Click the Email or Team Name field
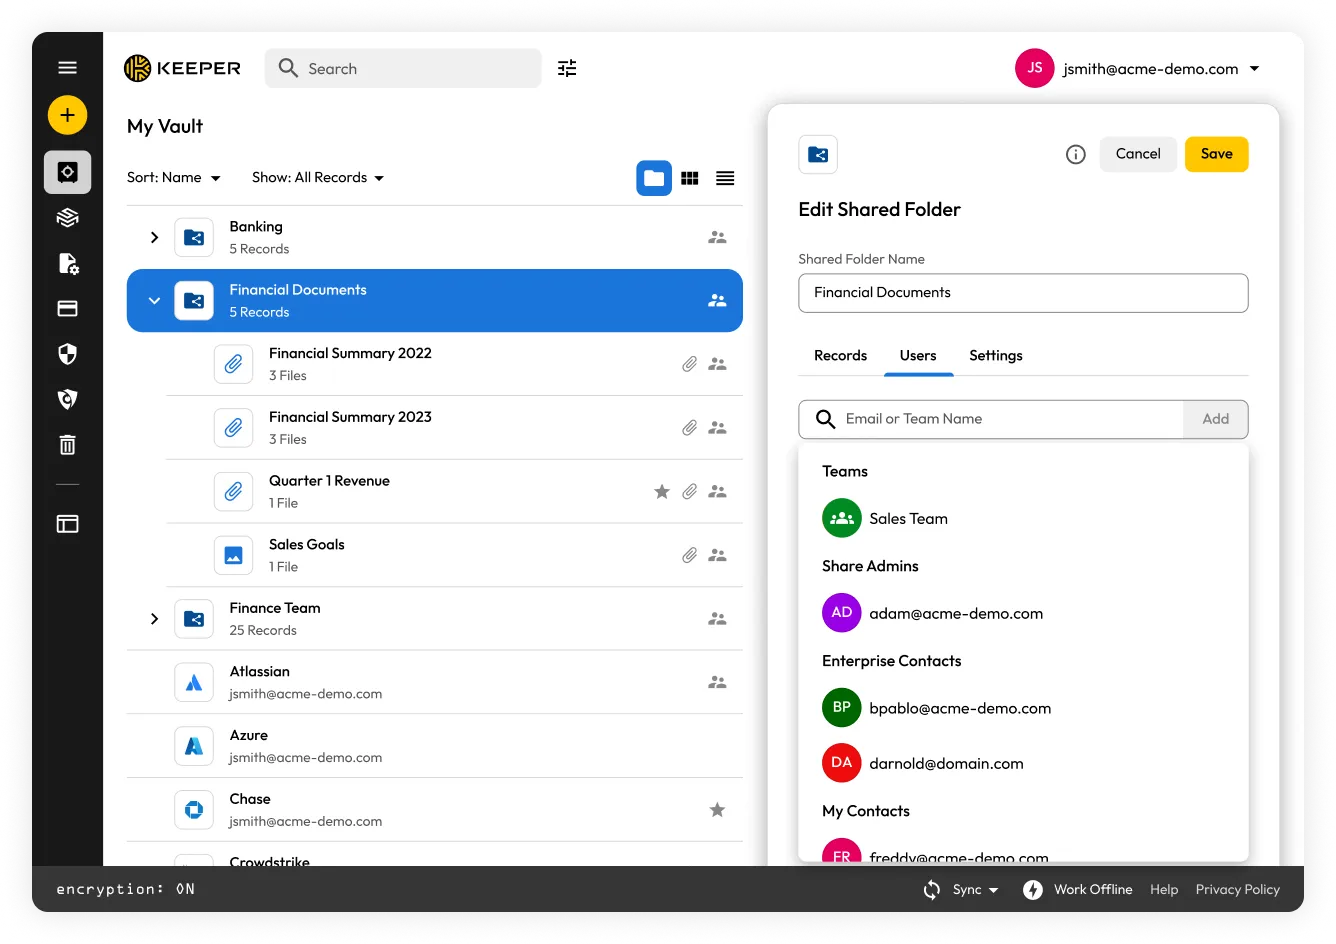Image resolution: width=1336 pixels, height=944 pixels. (x=991, y=419)
